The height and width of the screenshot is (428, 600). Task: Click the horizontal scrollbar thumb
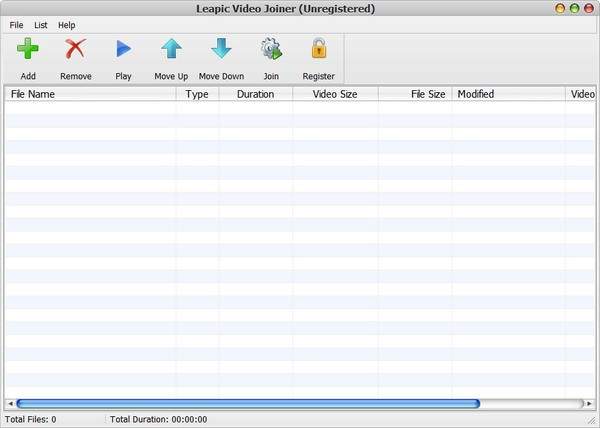pyautogui.click(x=248, y=404)
